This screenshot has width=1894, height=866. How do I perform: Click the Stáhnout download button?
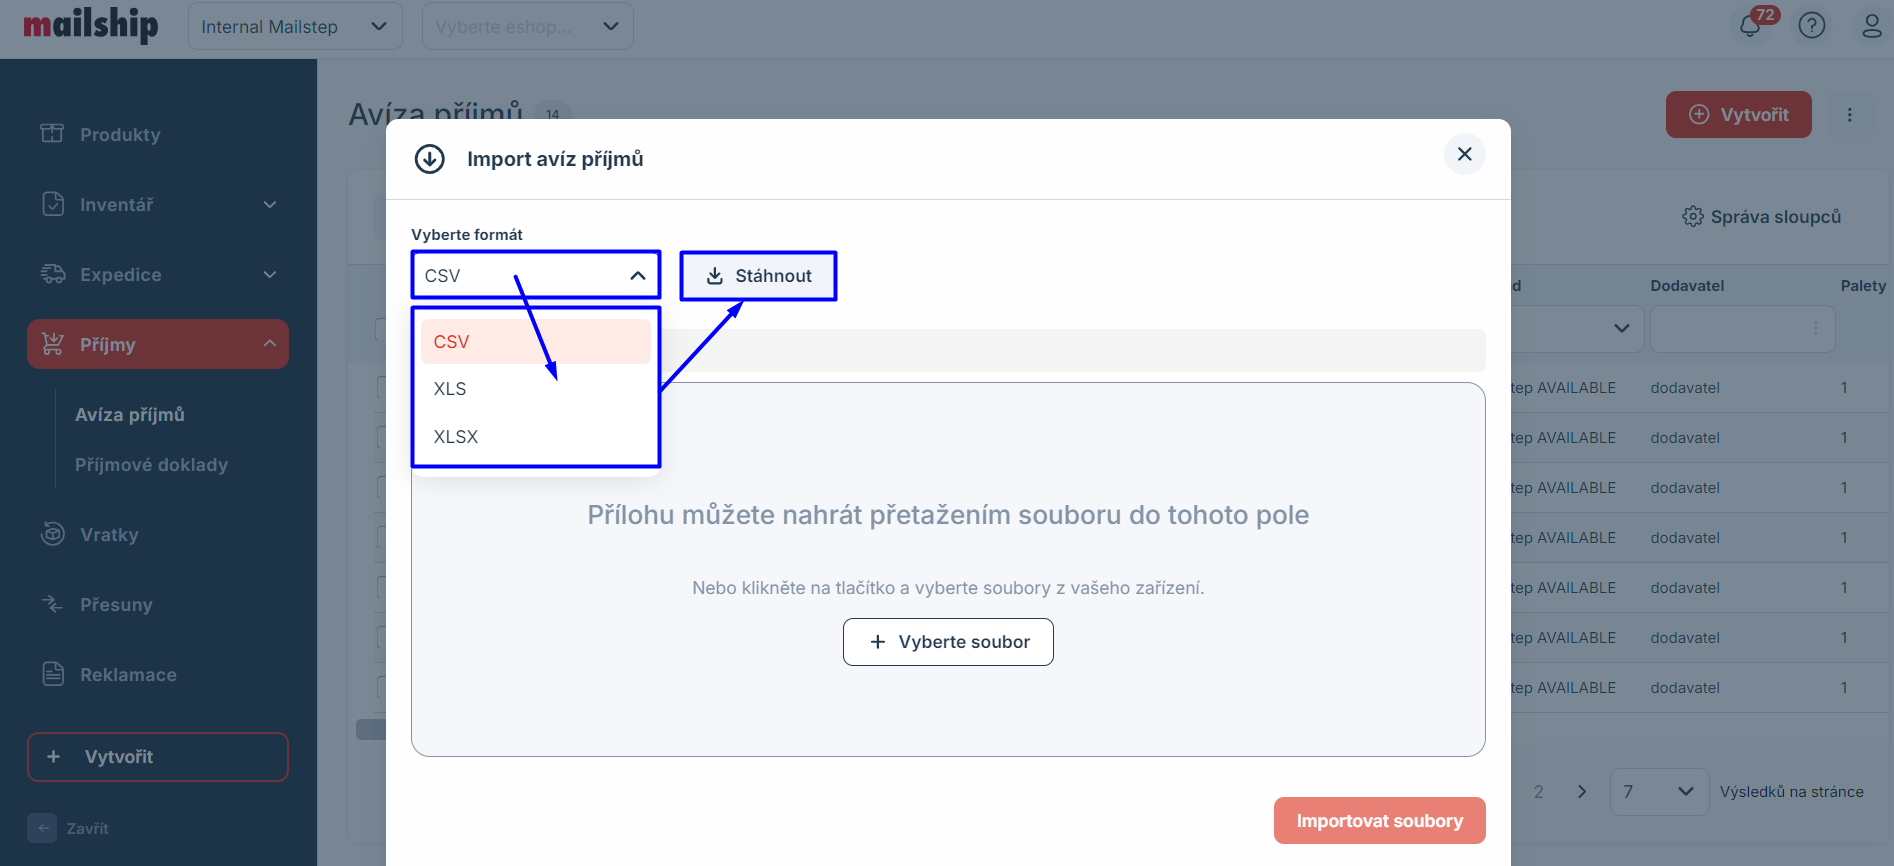(759, 276)
